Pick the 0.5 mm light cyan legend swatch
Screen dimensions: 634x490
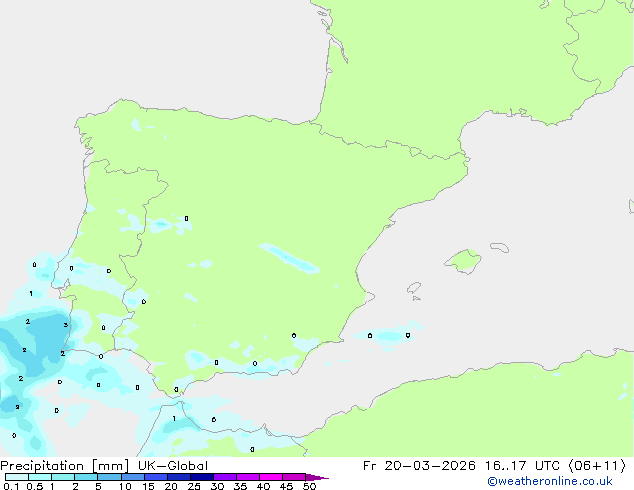40,477
